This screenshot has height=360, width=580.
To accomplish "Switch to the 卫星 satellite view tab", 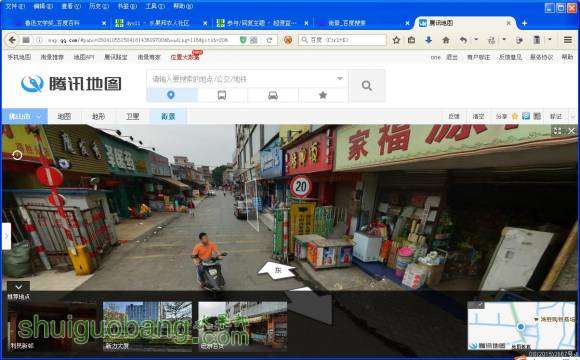I will point(132,116).
